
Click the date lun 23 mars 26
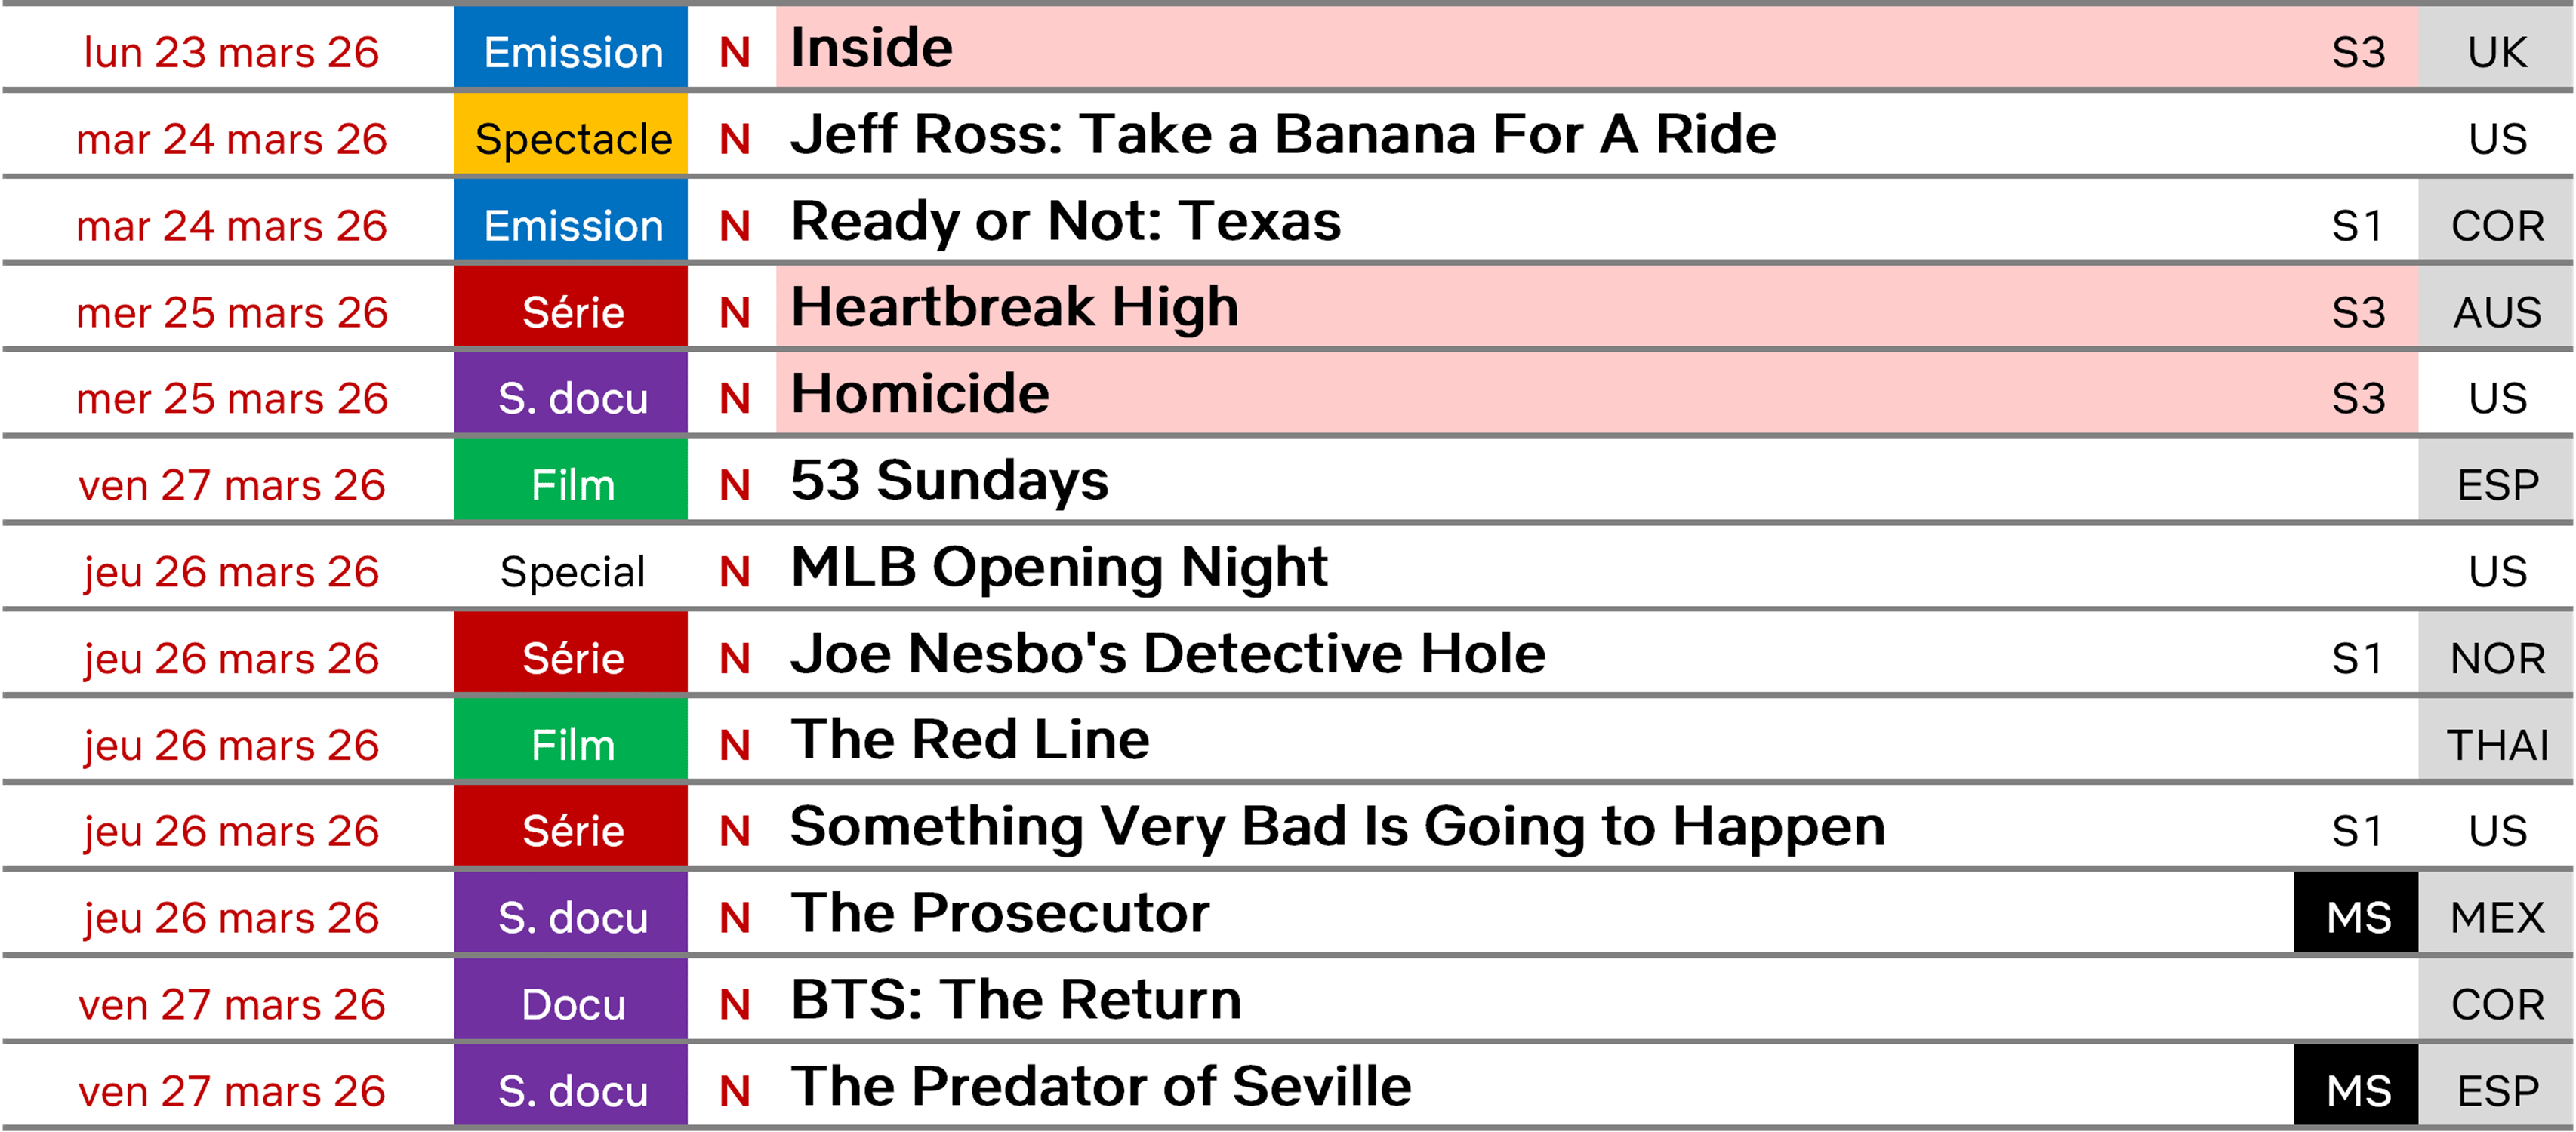tap(231, 53)
